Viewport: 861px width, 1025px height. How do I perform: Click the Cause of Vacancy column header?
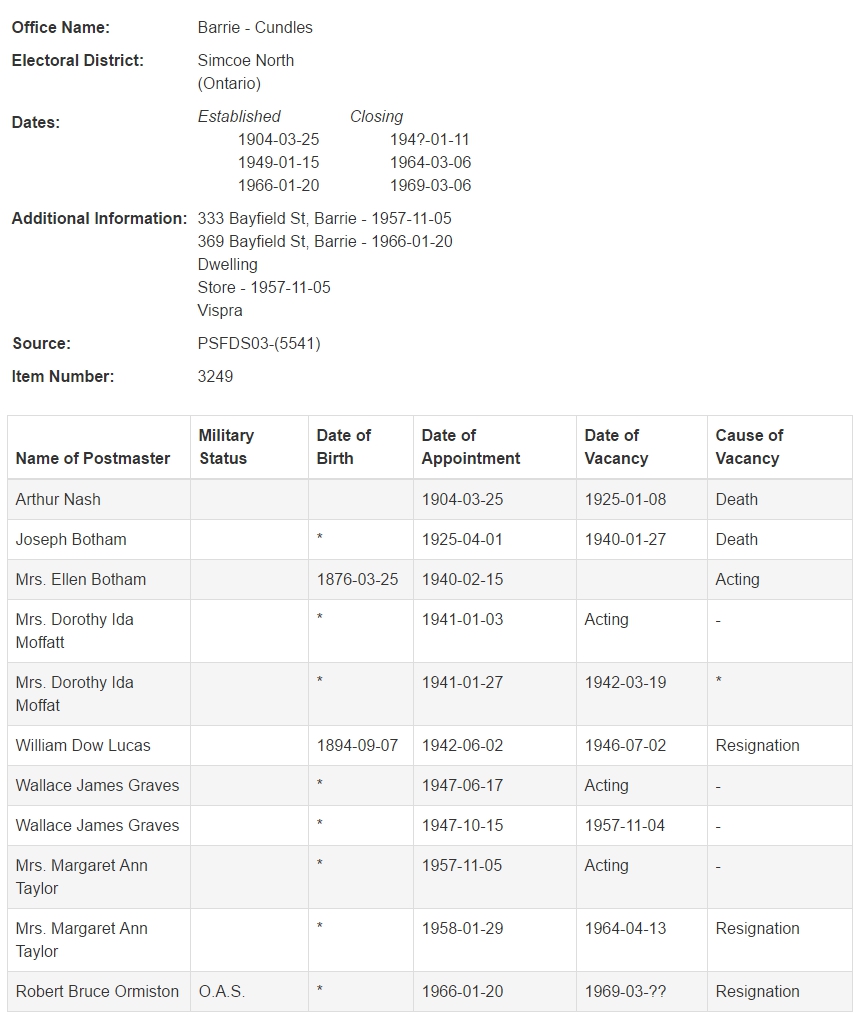[749, 447]
